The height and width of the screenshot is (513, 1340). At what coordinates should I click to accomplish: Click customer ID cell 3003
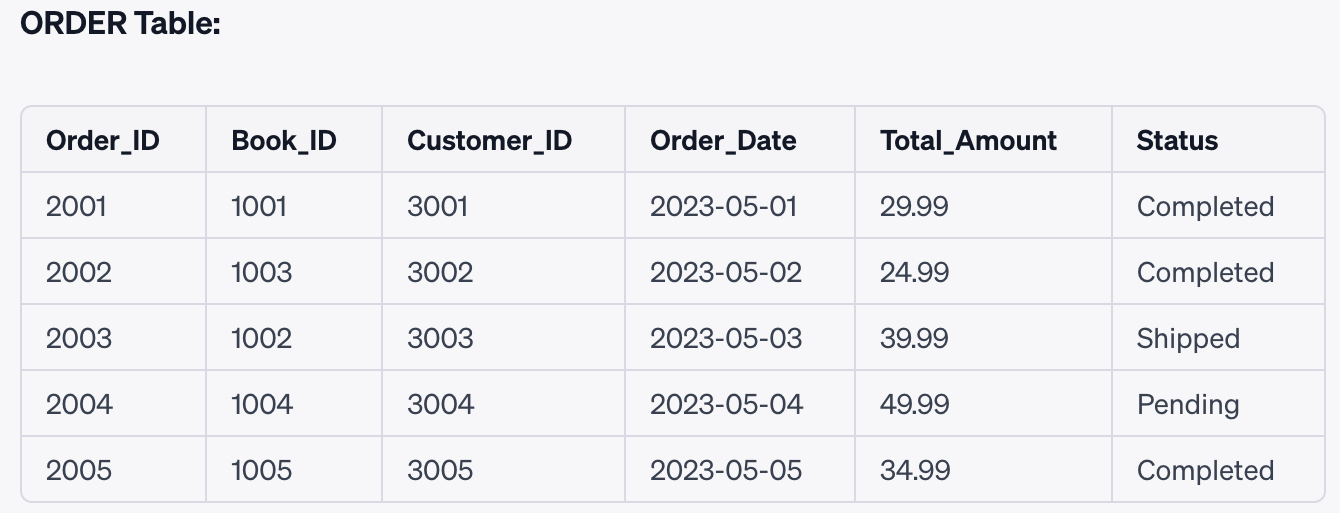(440, 338)
